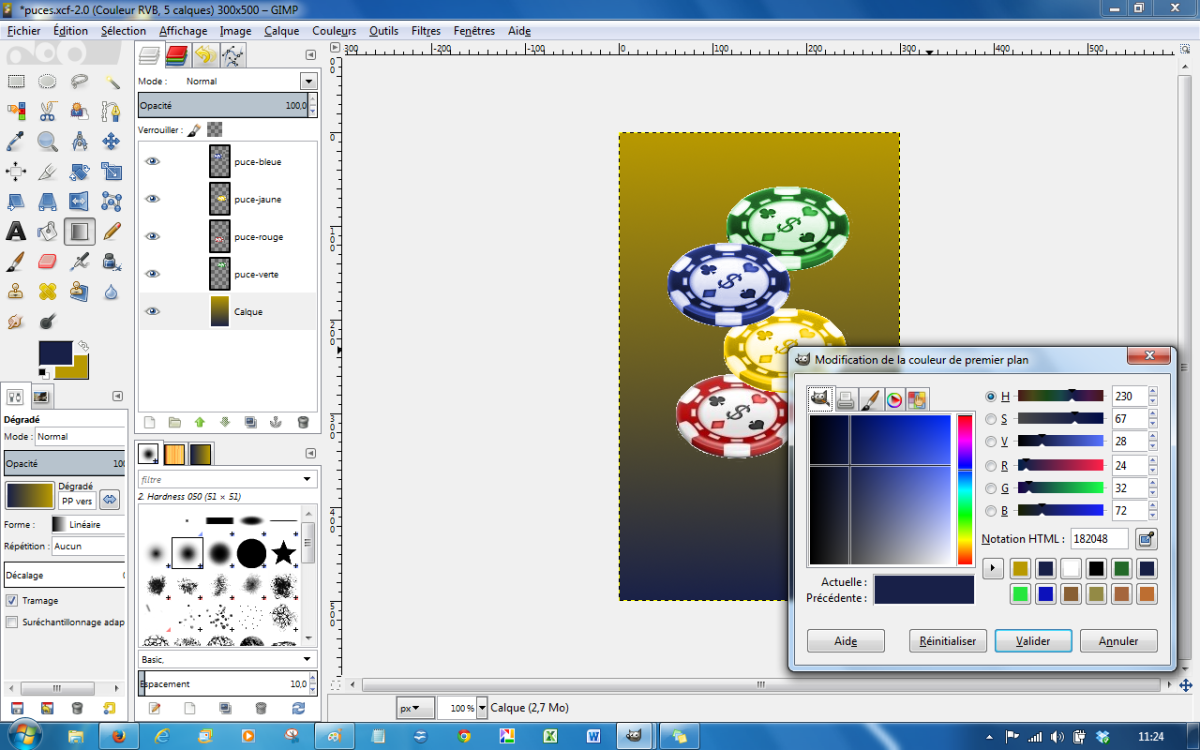This screenshot has height=750, width=1200.
Task: Open the Répétition Aucun dropdown
Action: coord(88,547)
